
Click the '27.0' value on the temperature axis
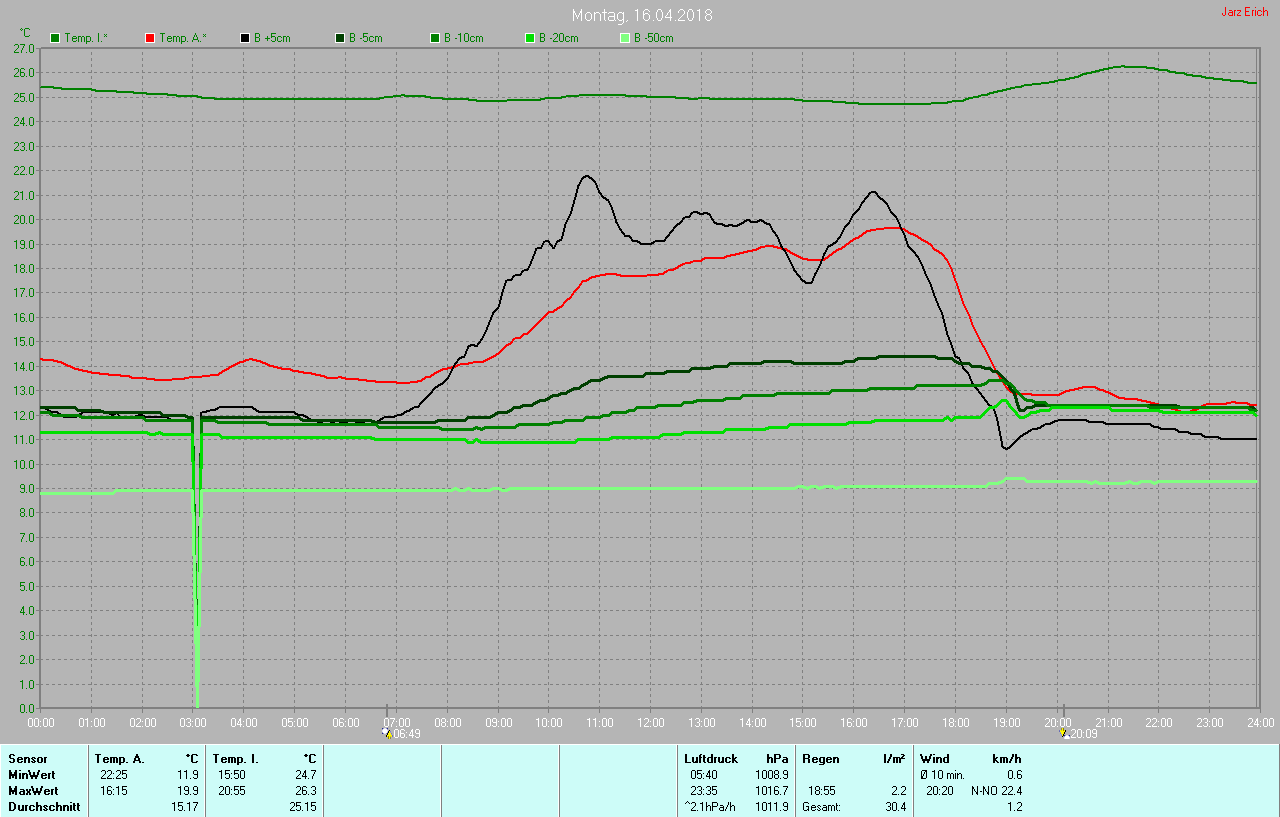25,48
